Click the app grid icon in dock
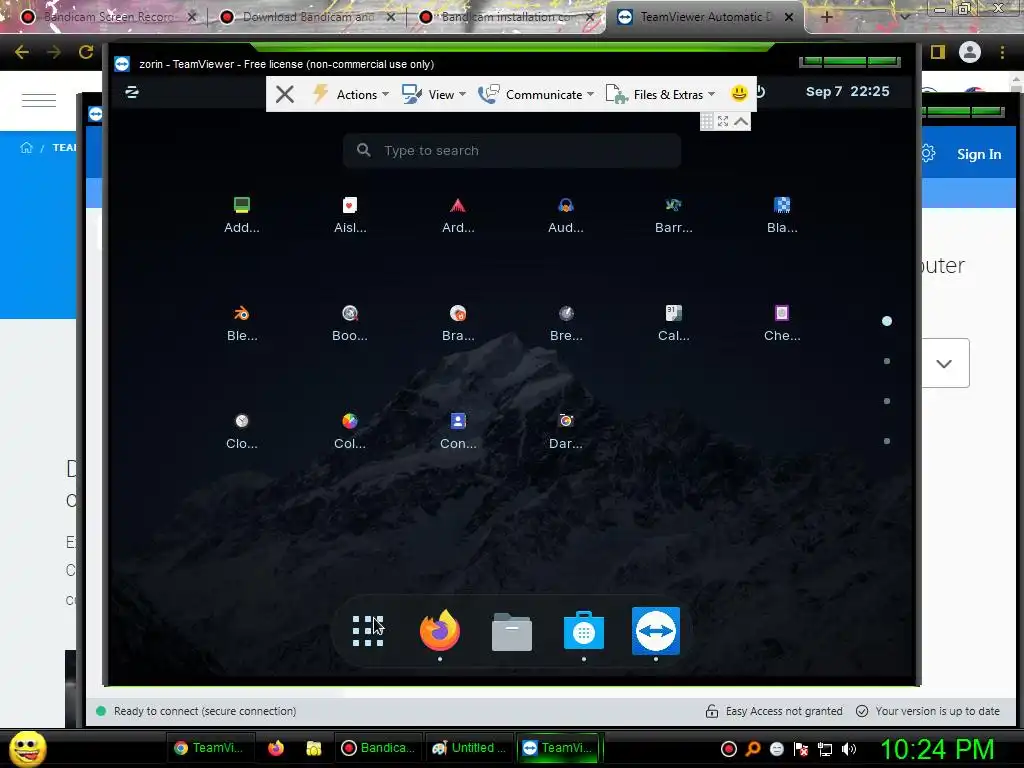 coord(368,631)
